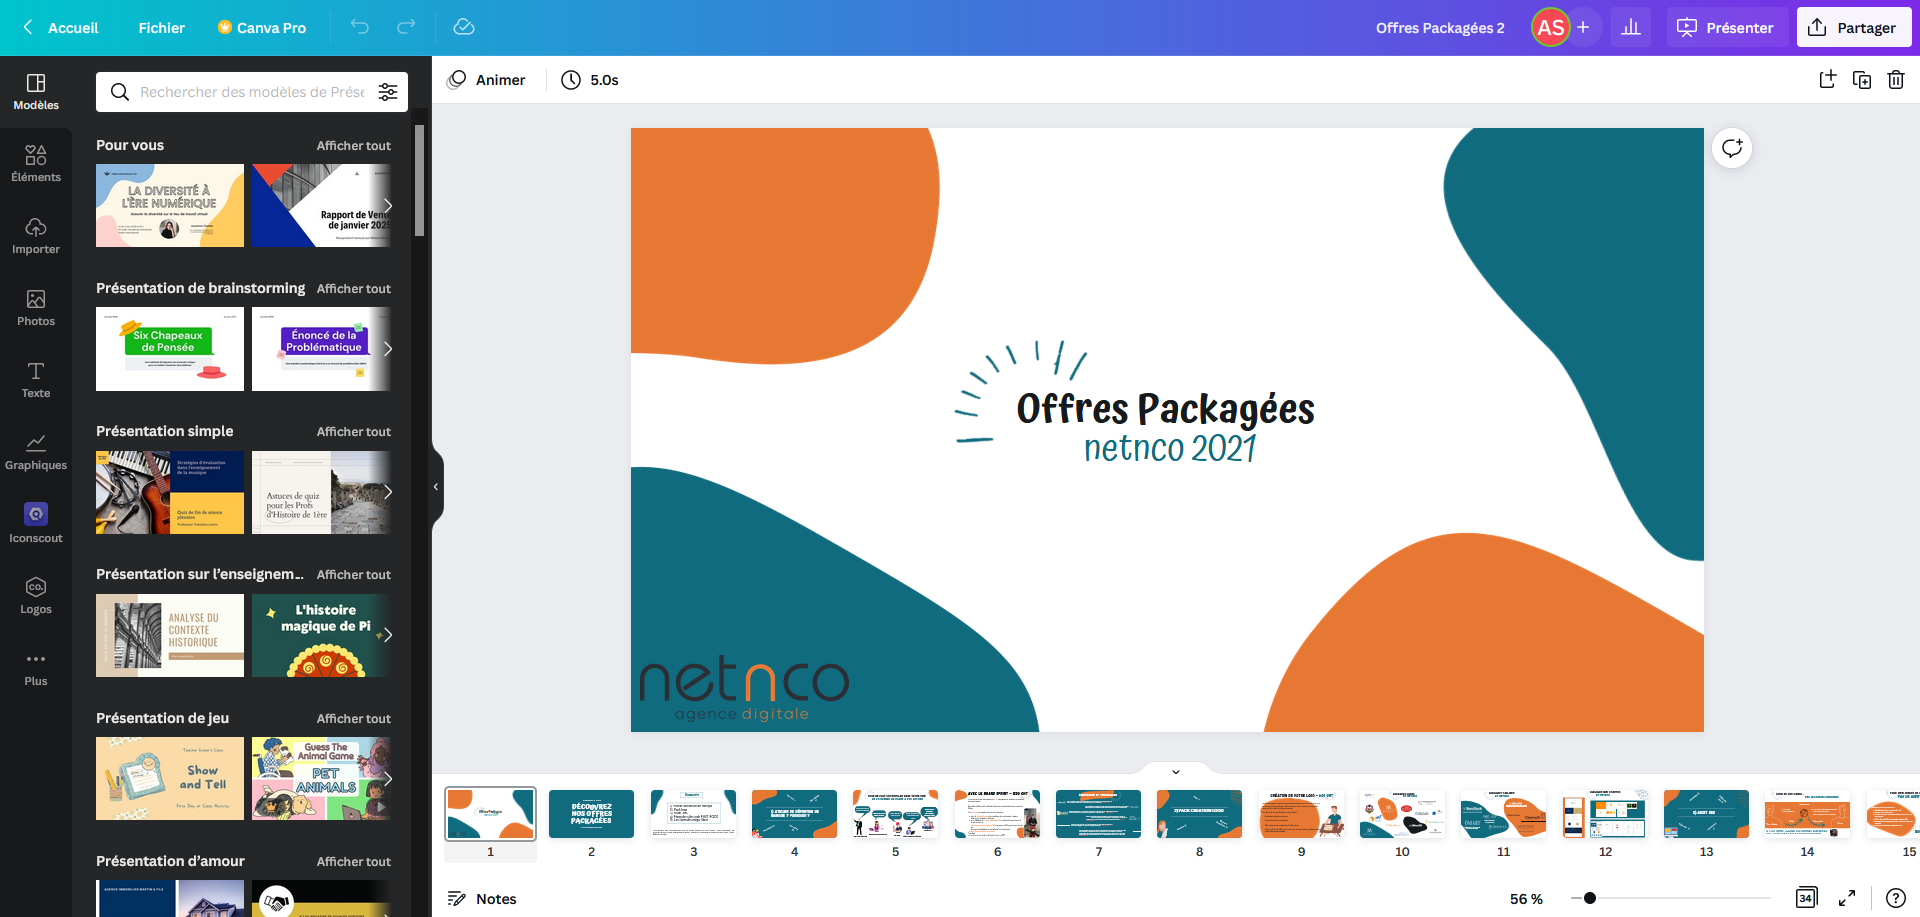Click the cloud save status icon
The width and height of the screenshot is (1920, 917).
click(x=464, y=27)
